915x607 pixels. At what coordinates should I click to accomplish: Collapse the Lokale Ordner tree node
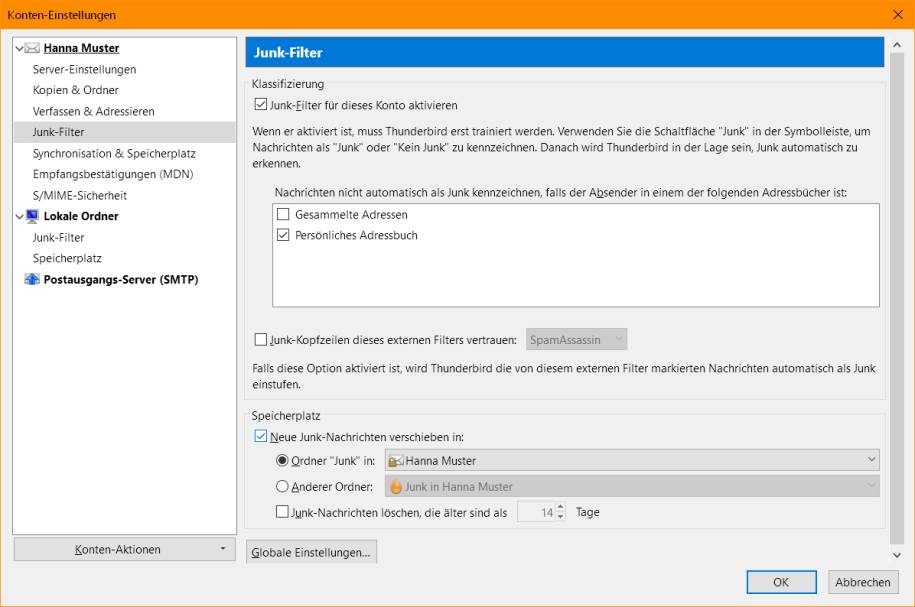19,217
